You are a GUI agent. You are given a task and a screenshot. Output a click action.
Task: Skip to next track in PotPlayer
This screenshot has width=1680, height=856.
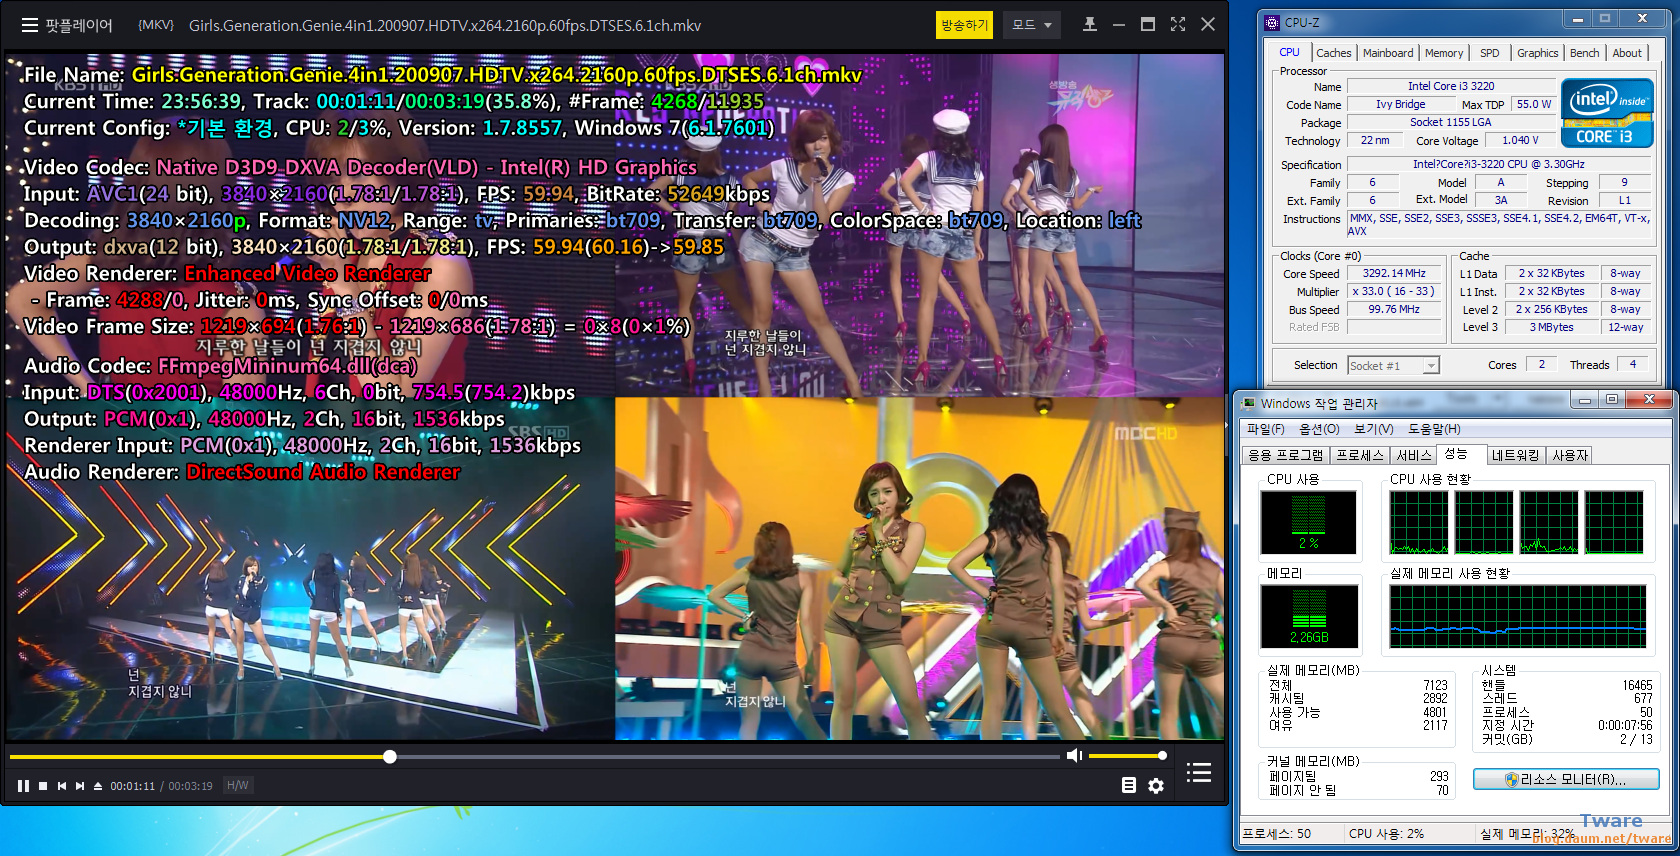tap(80, 786)
